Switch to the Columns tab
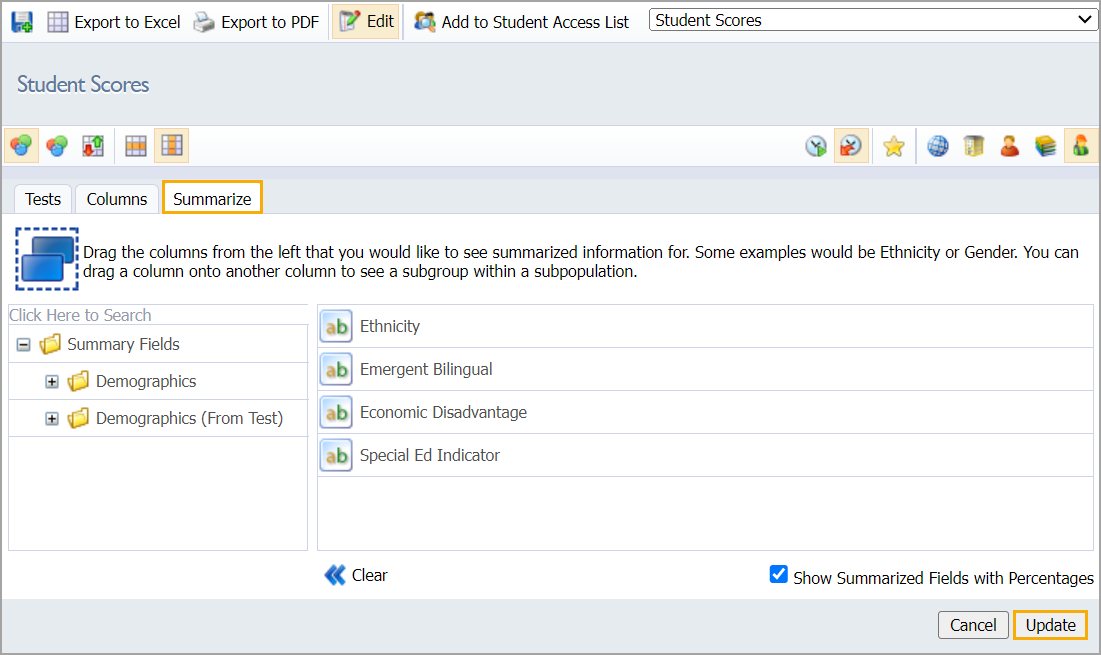 (117, 199)
